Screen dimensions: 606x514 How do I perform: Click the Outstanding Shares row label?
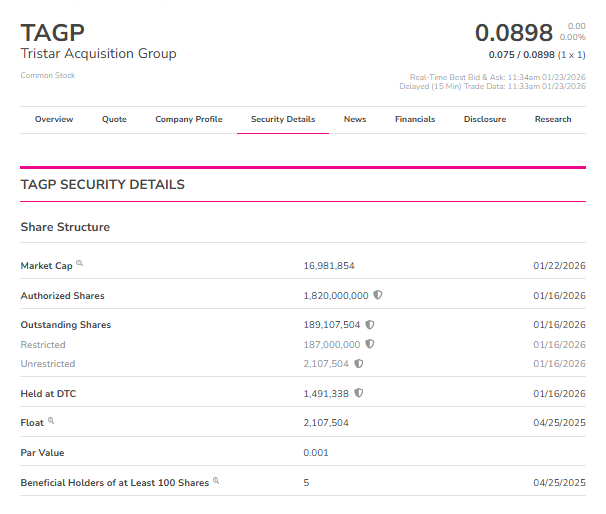[66, 325]
